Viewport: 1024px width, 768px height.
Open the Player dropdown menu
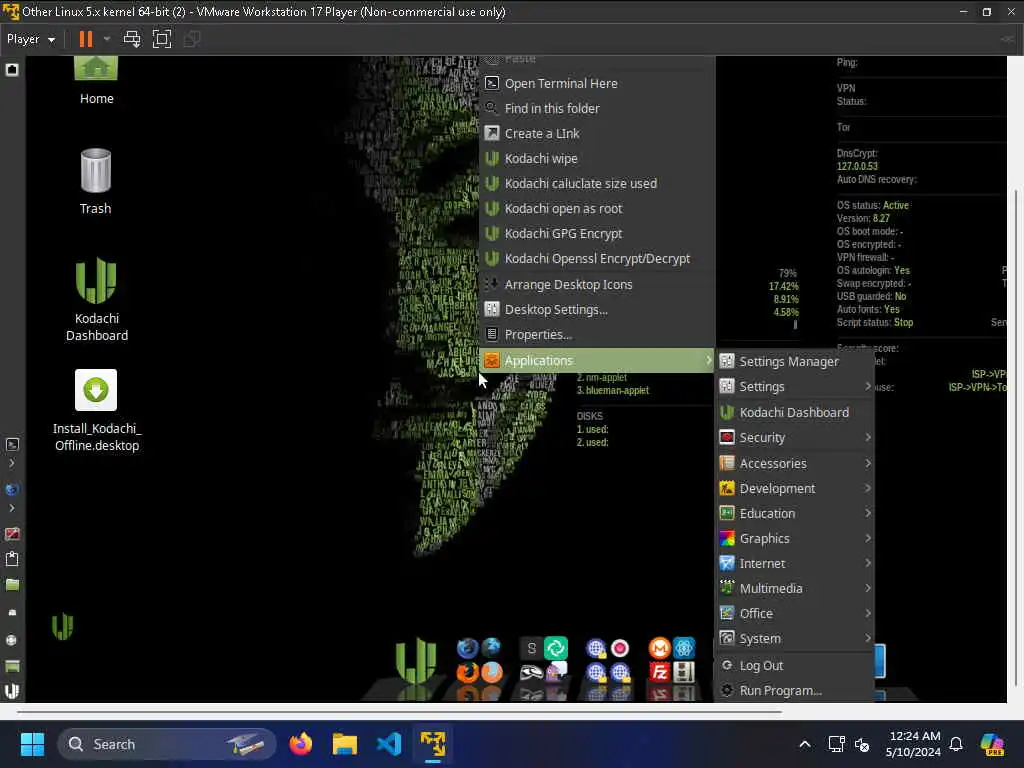(31, 39)
